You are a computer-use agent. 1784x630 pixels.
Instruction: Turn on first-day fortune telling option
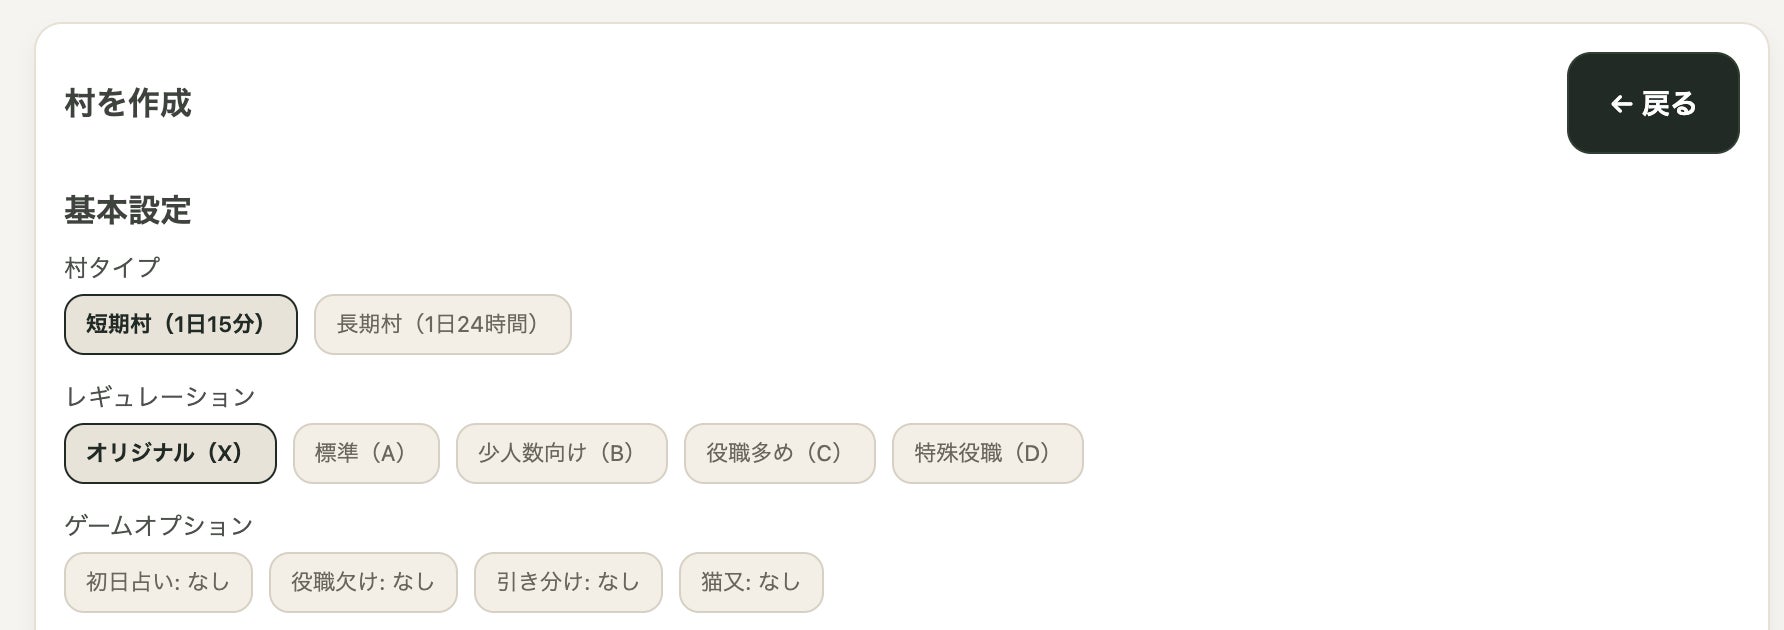click(158, 582)
